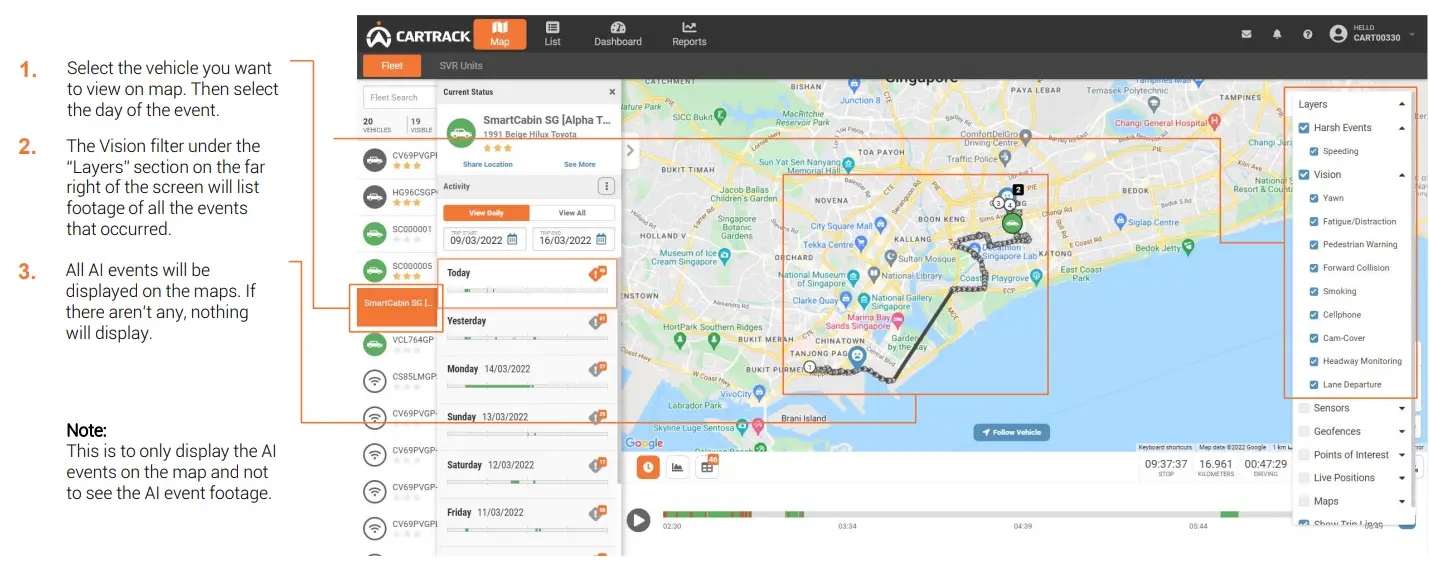1429x577 pixels.
Task: Toggle the Yawn checkbox
Action: click(x=1314, y=198)
